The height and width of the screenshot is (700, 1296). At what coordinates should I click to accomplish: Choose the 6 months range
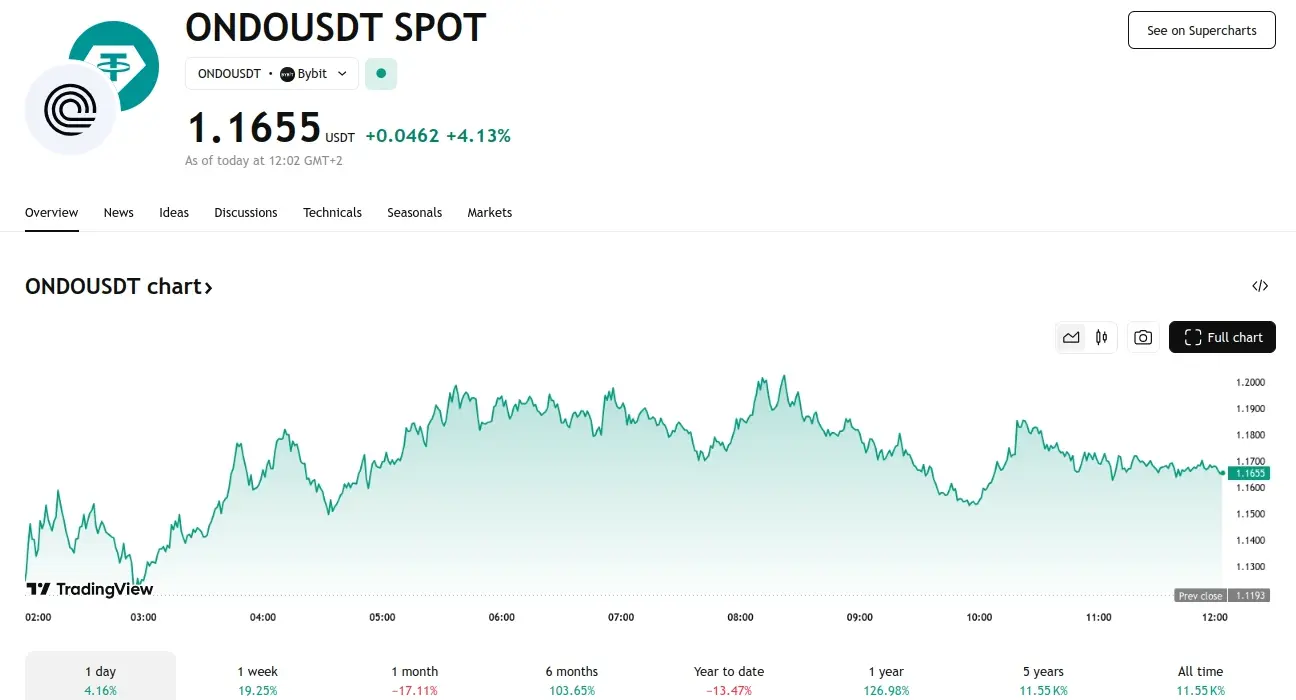[x=572, y=679]
